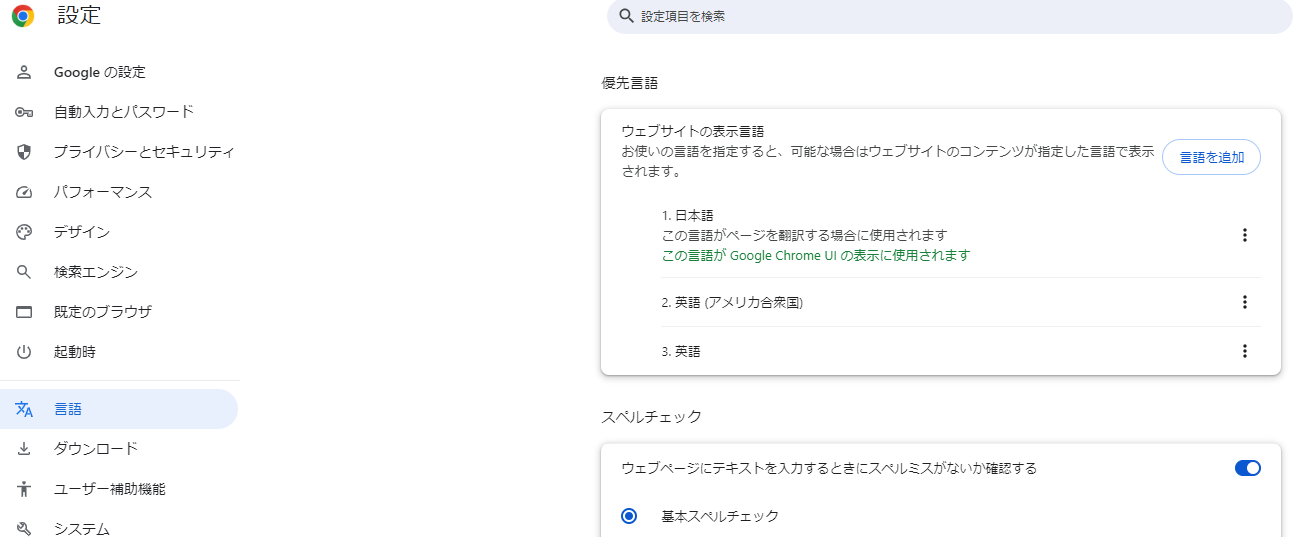Click the download arrow icon for ダウンロード
The image size is (1303, 537).
25,449
